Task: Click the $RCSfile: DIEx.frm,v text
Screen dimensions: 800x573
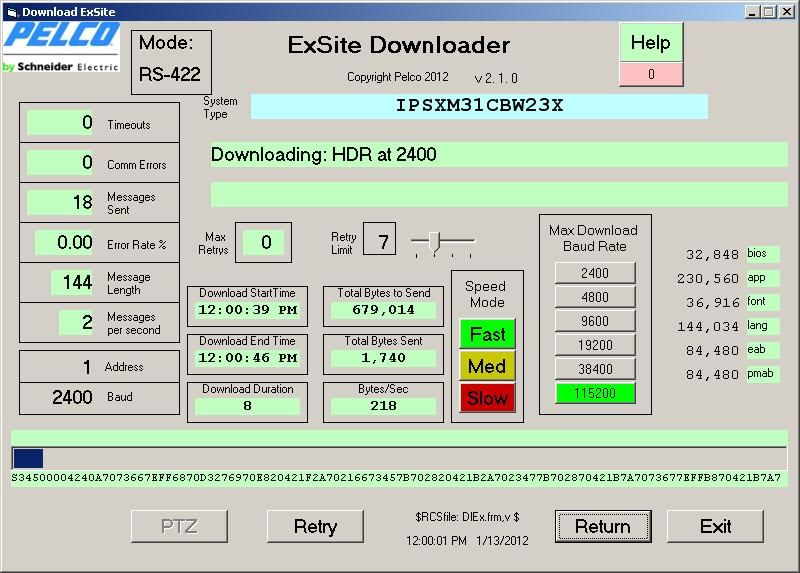Action: point(467,517)
